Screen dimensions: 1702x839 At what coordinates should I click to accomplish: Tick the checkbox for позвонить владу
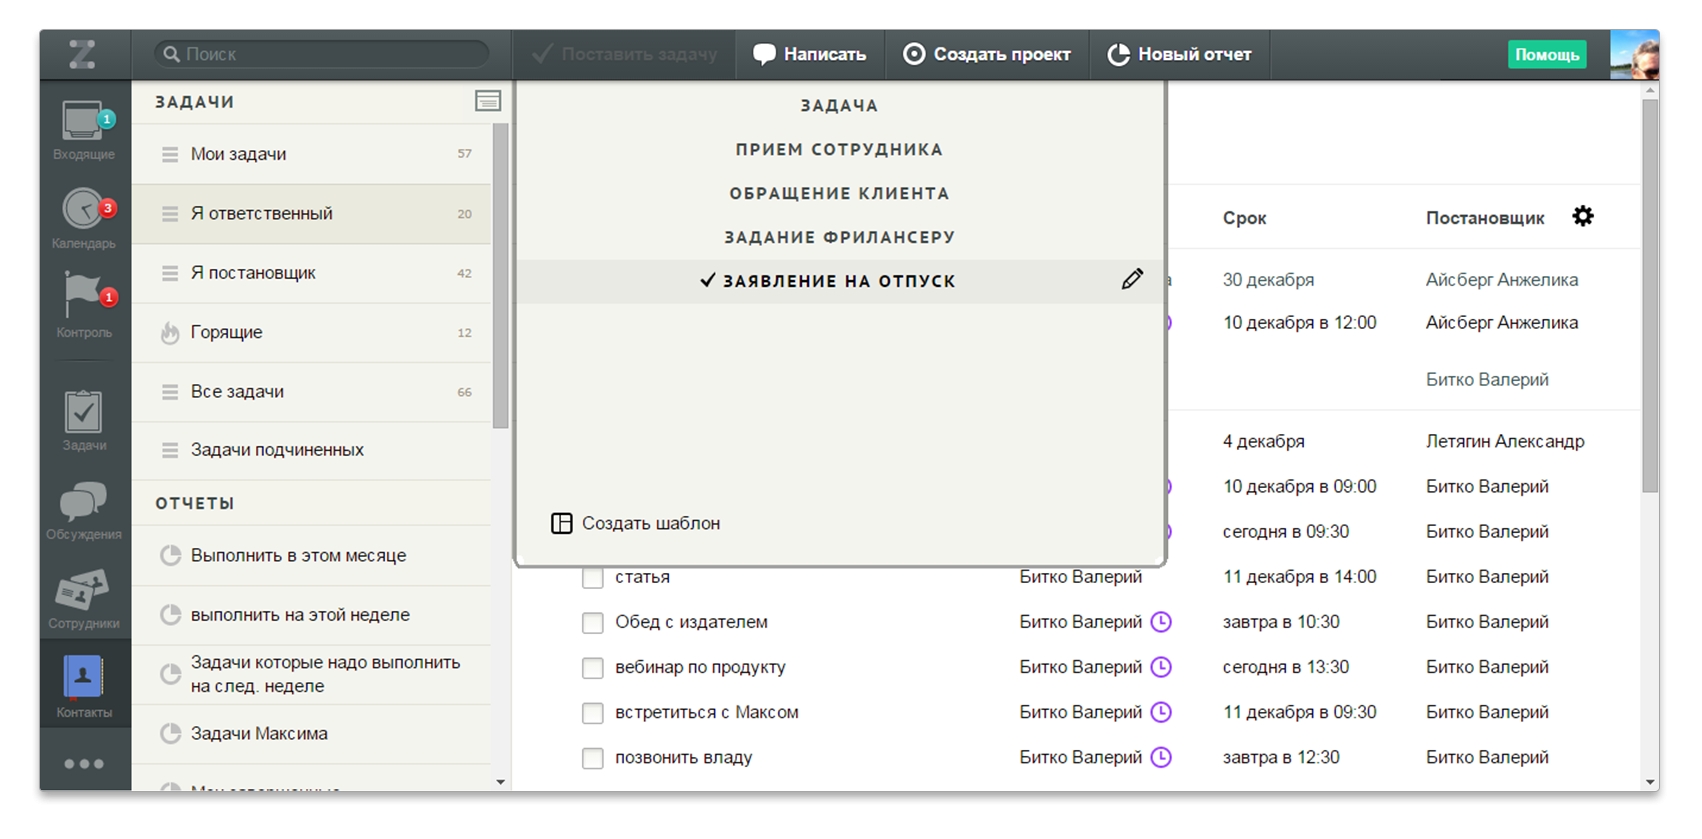(x=593, y=757)
